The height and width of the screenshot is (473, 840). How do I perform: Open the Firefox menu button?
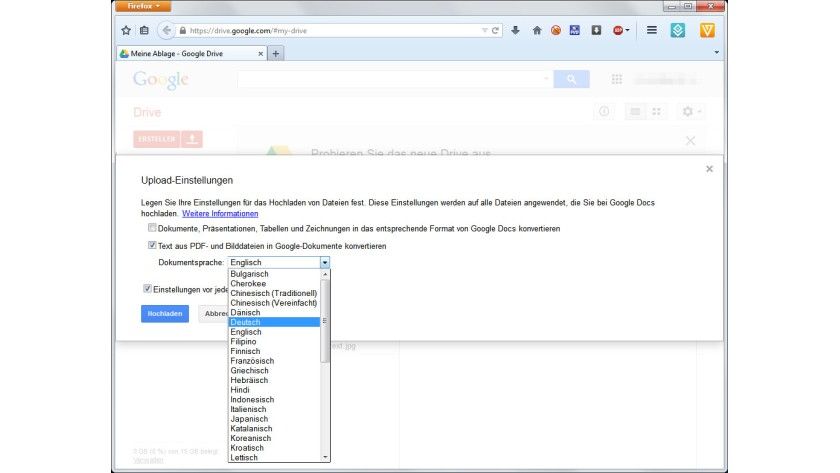[143, 6]
